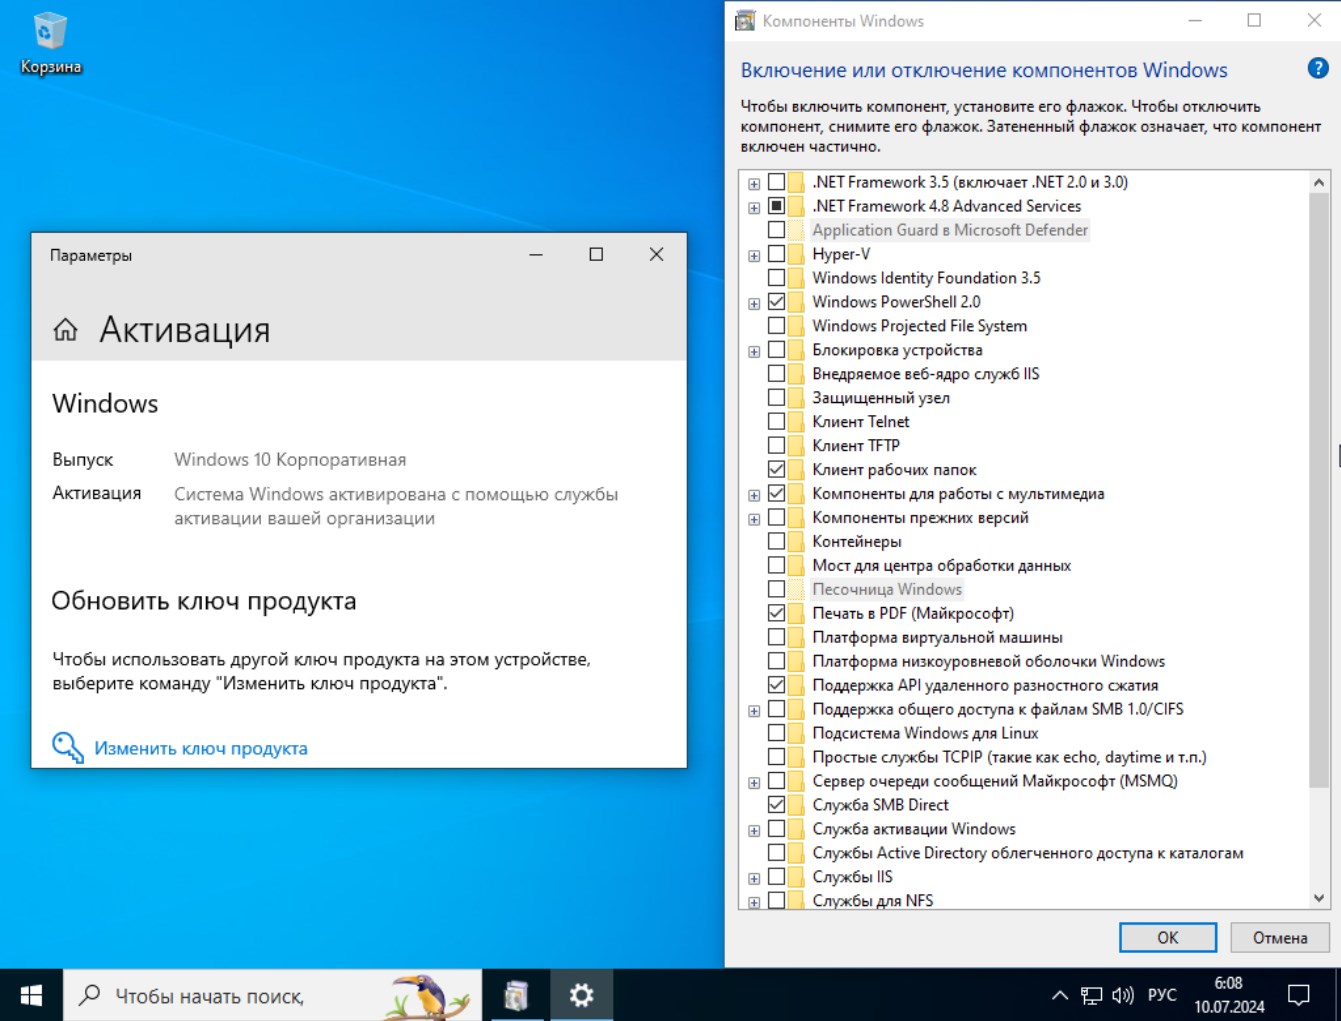Toggle the .NET Framework 4.8 Advanced Services checkbox
The height and width of the screenshot is (1021, 1341).
pos(776,206)
